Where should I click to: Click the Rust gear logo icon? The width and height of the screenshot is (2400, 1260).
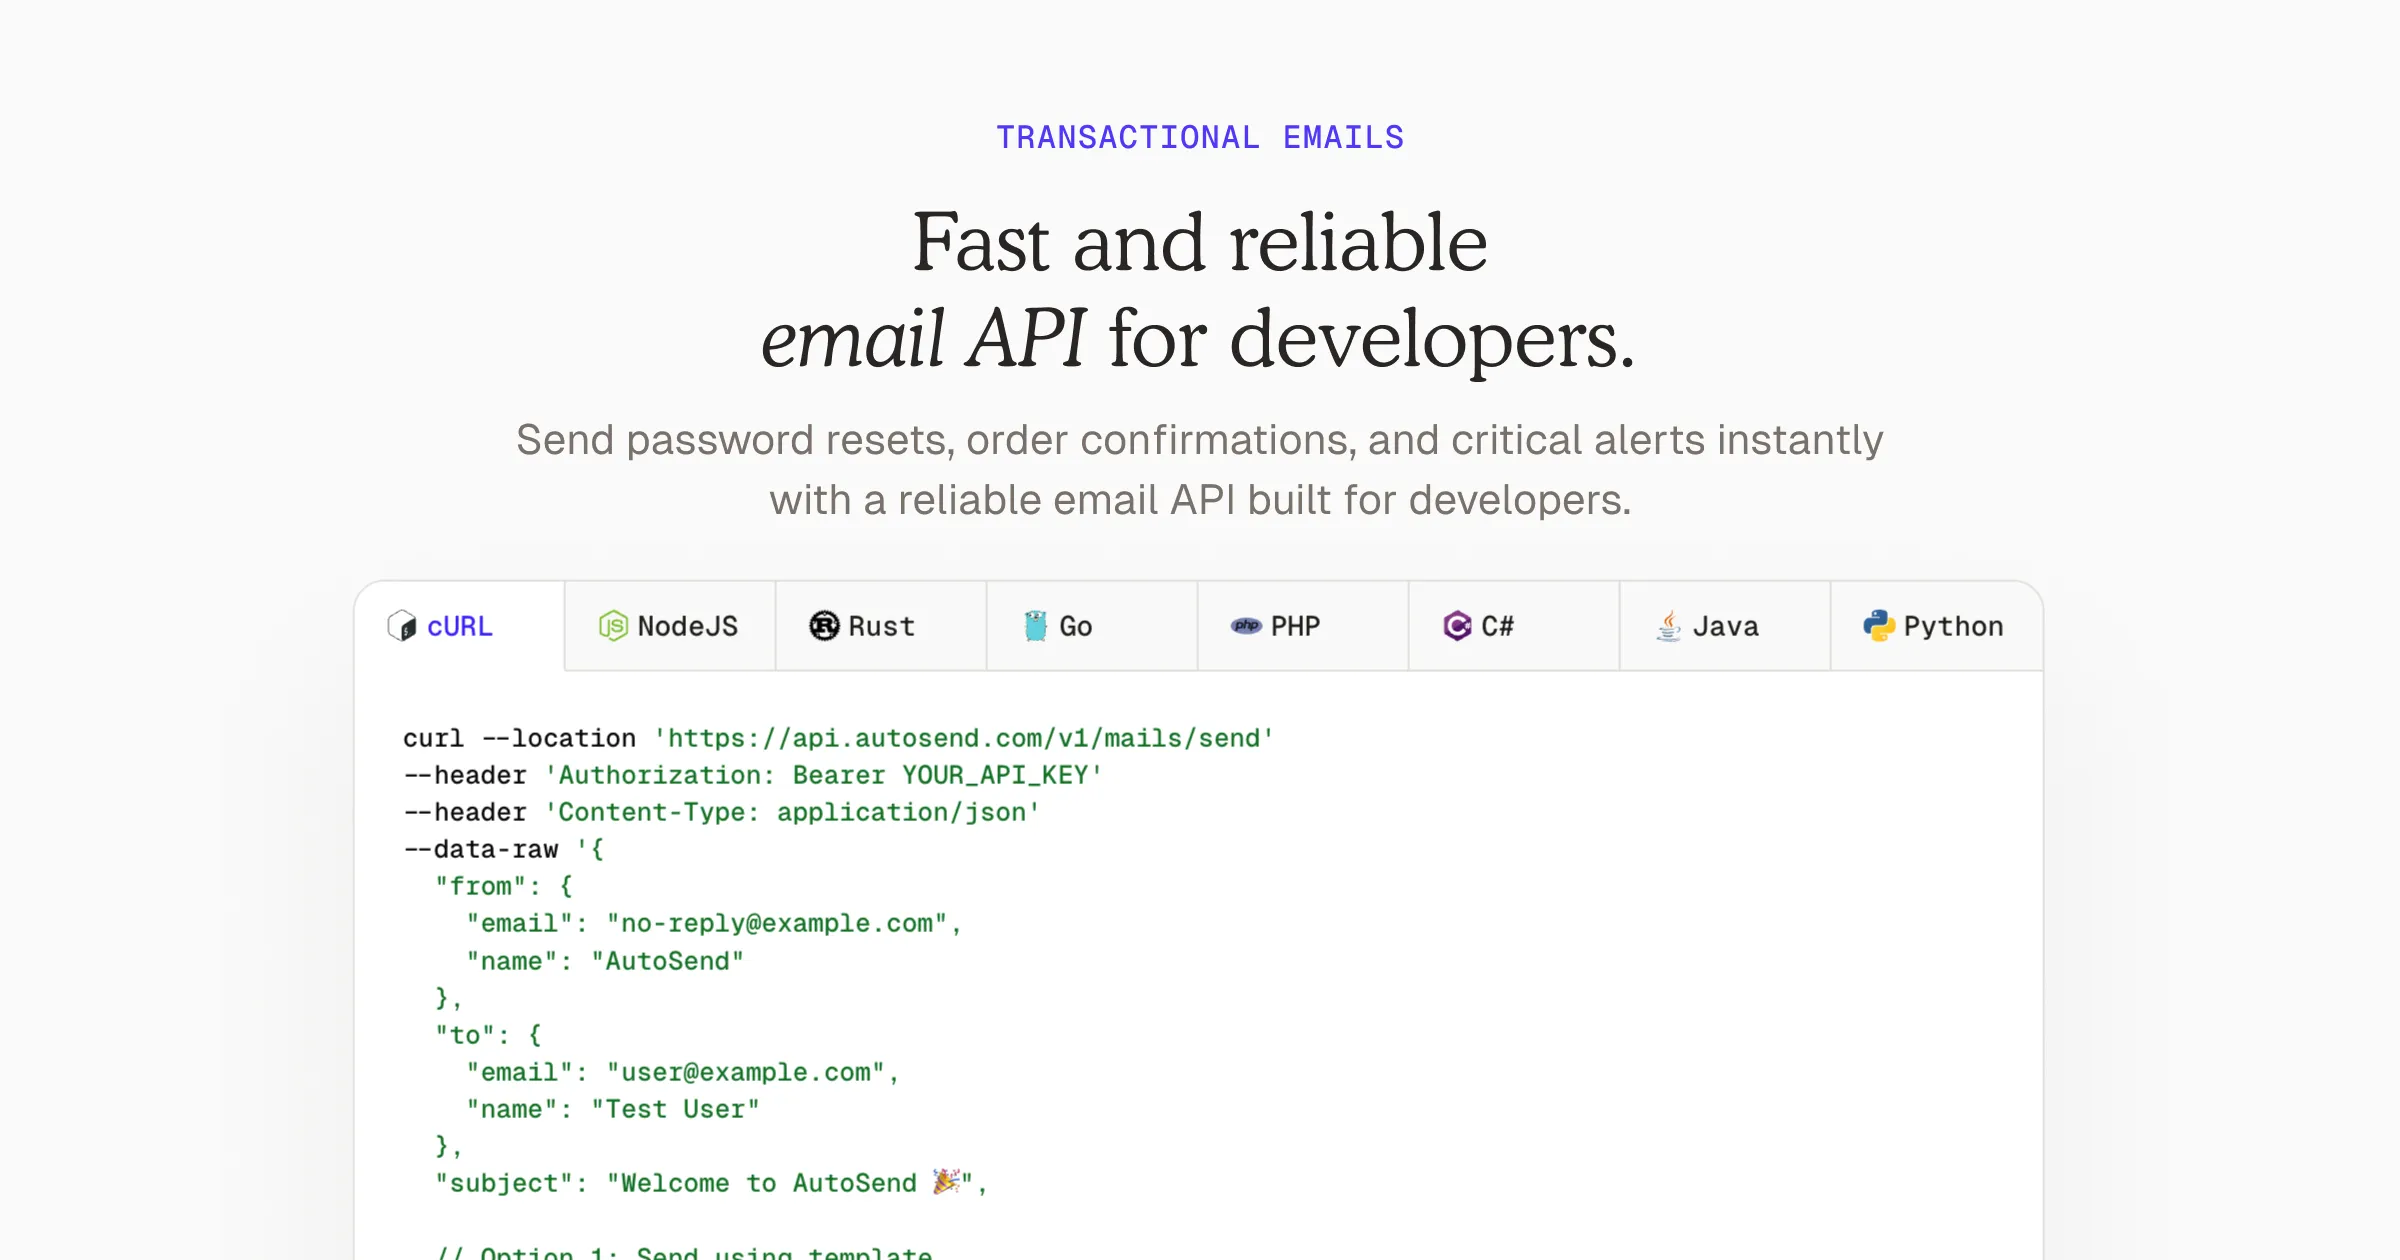coord(824,626)
